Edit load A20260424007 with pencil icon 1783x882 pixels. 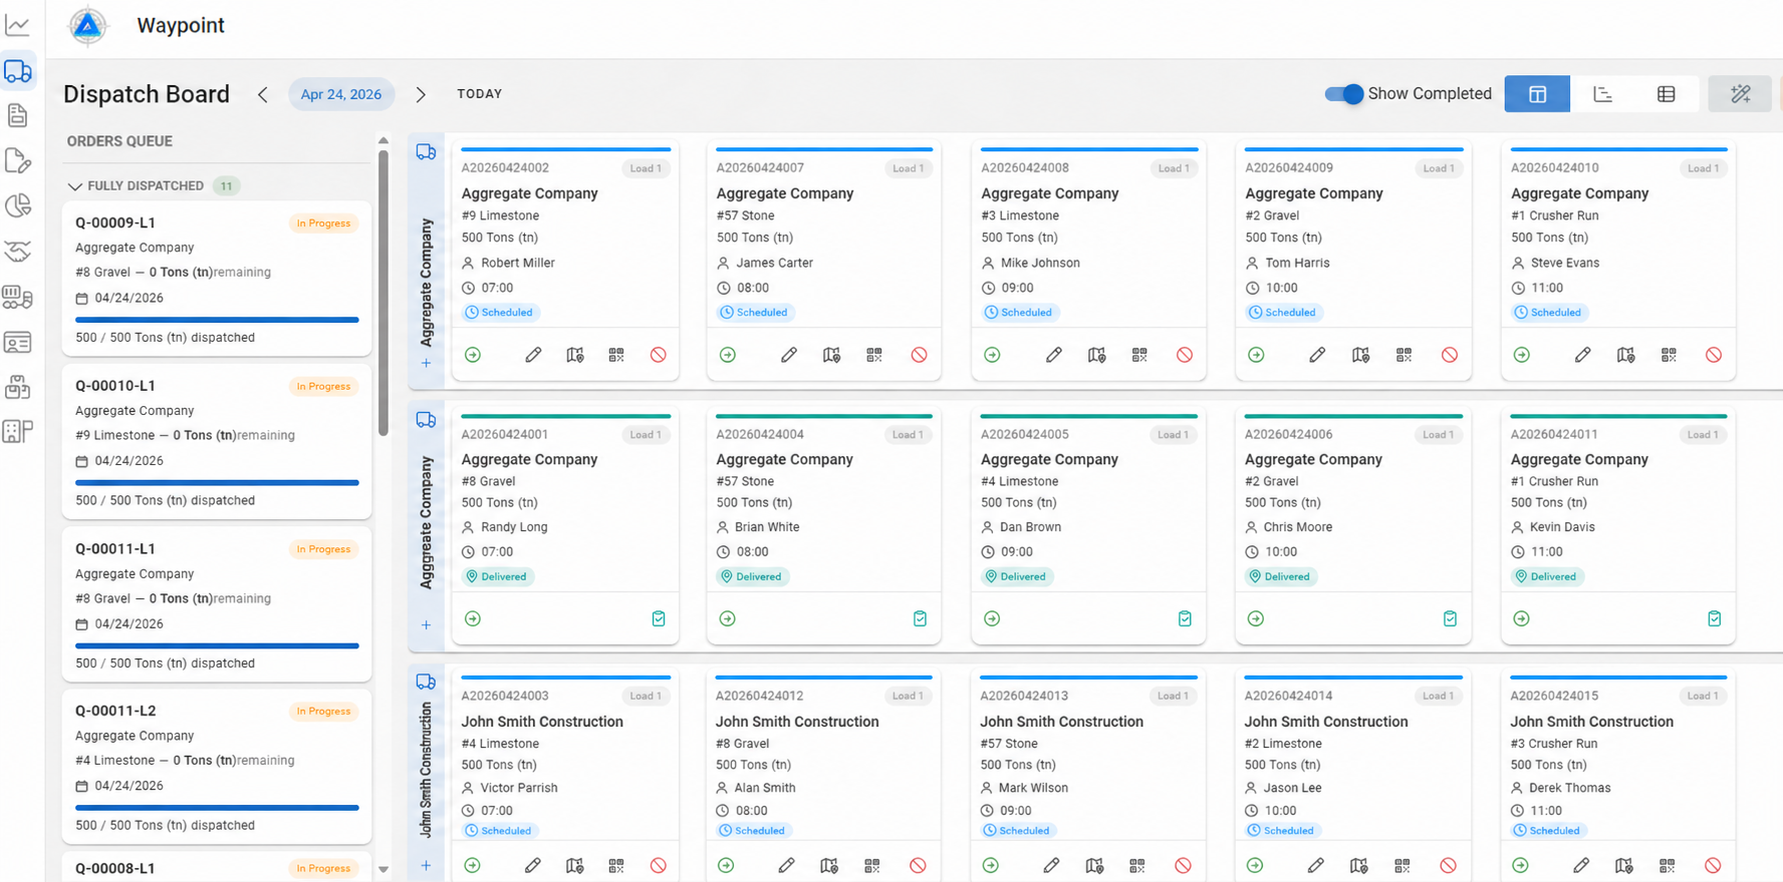789,355
